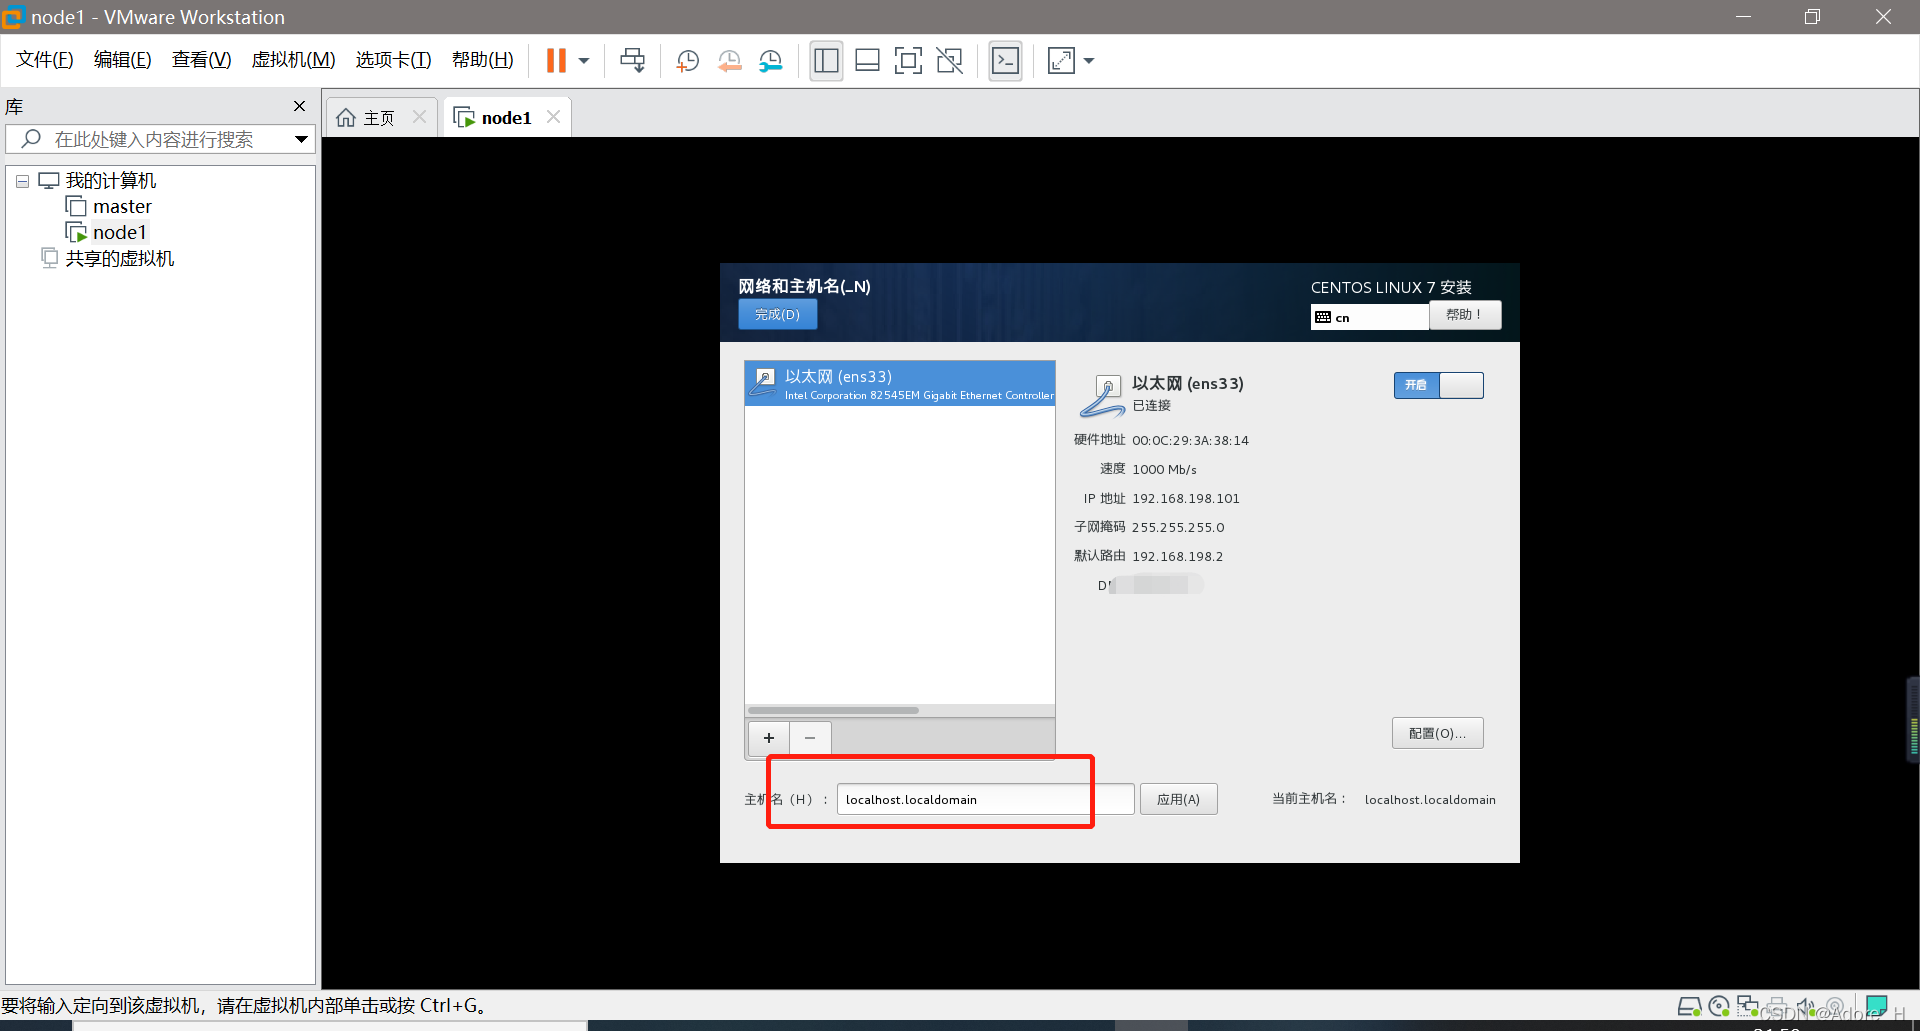The width and height of the screenshot is (1920, 1031).
Task: Click the hostname input field
Action: [x=985, y=799]
